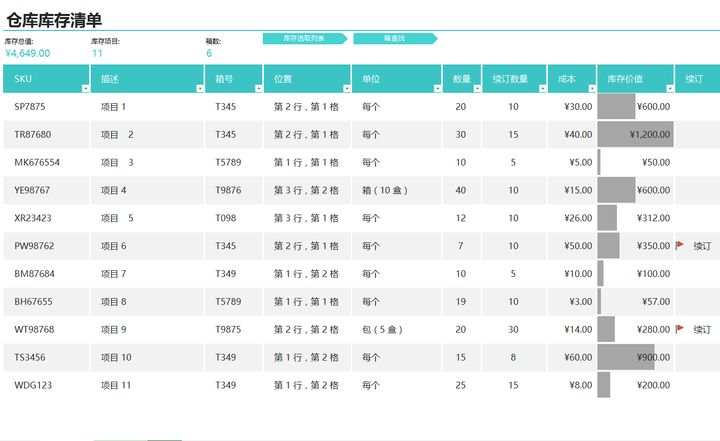Image resolution: width=720 pixels, height=441 pixels.
Task: Open the 位置 column filter dropdown
Action: [347, 88]
